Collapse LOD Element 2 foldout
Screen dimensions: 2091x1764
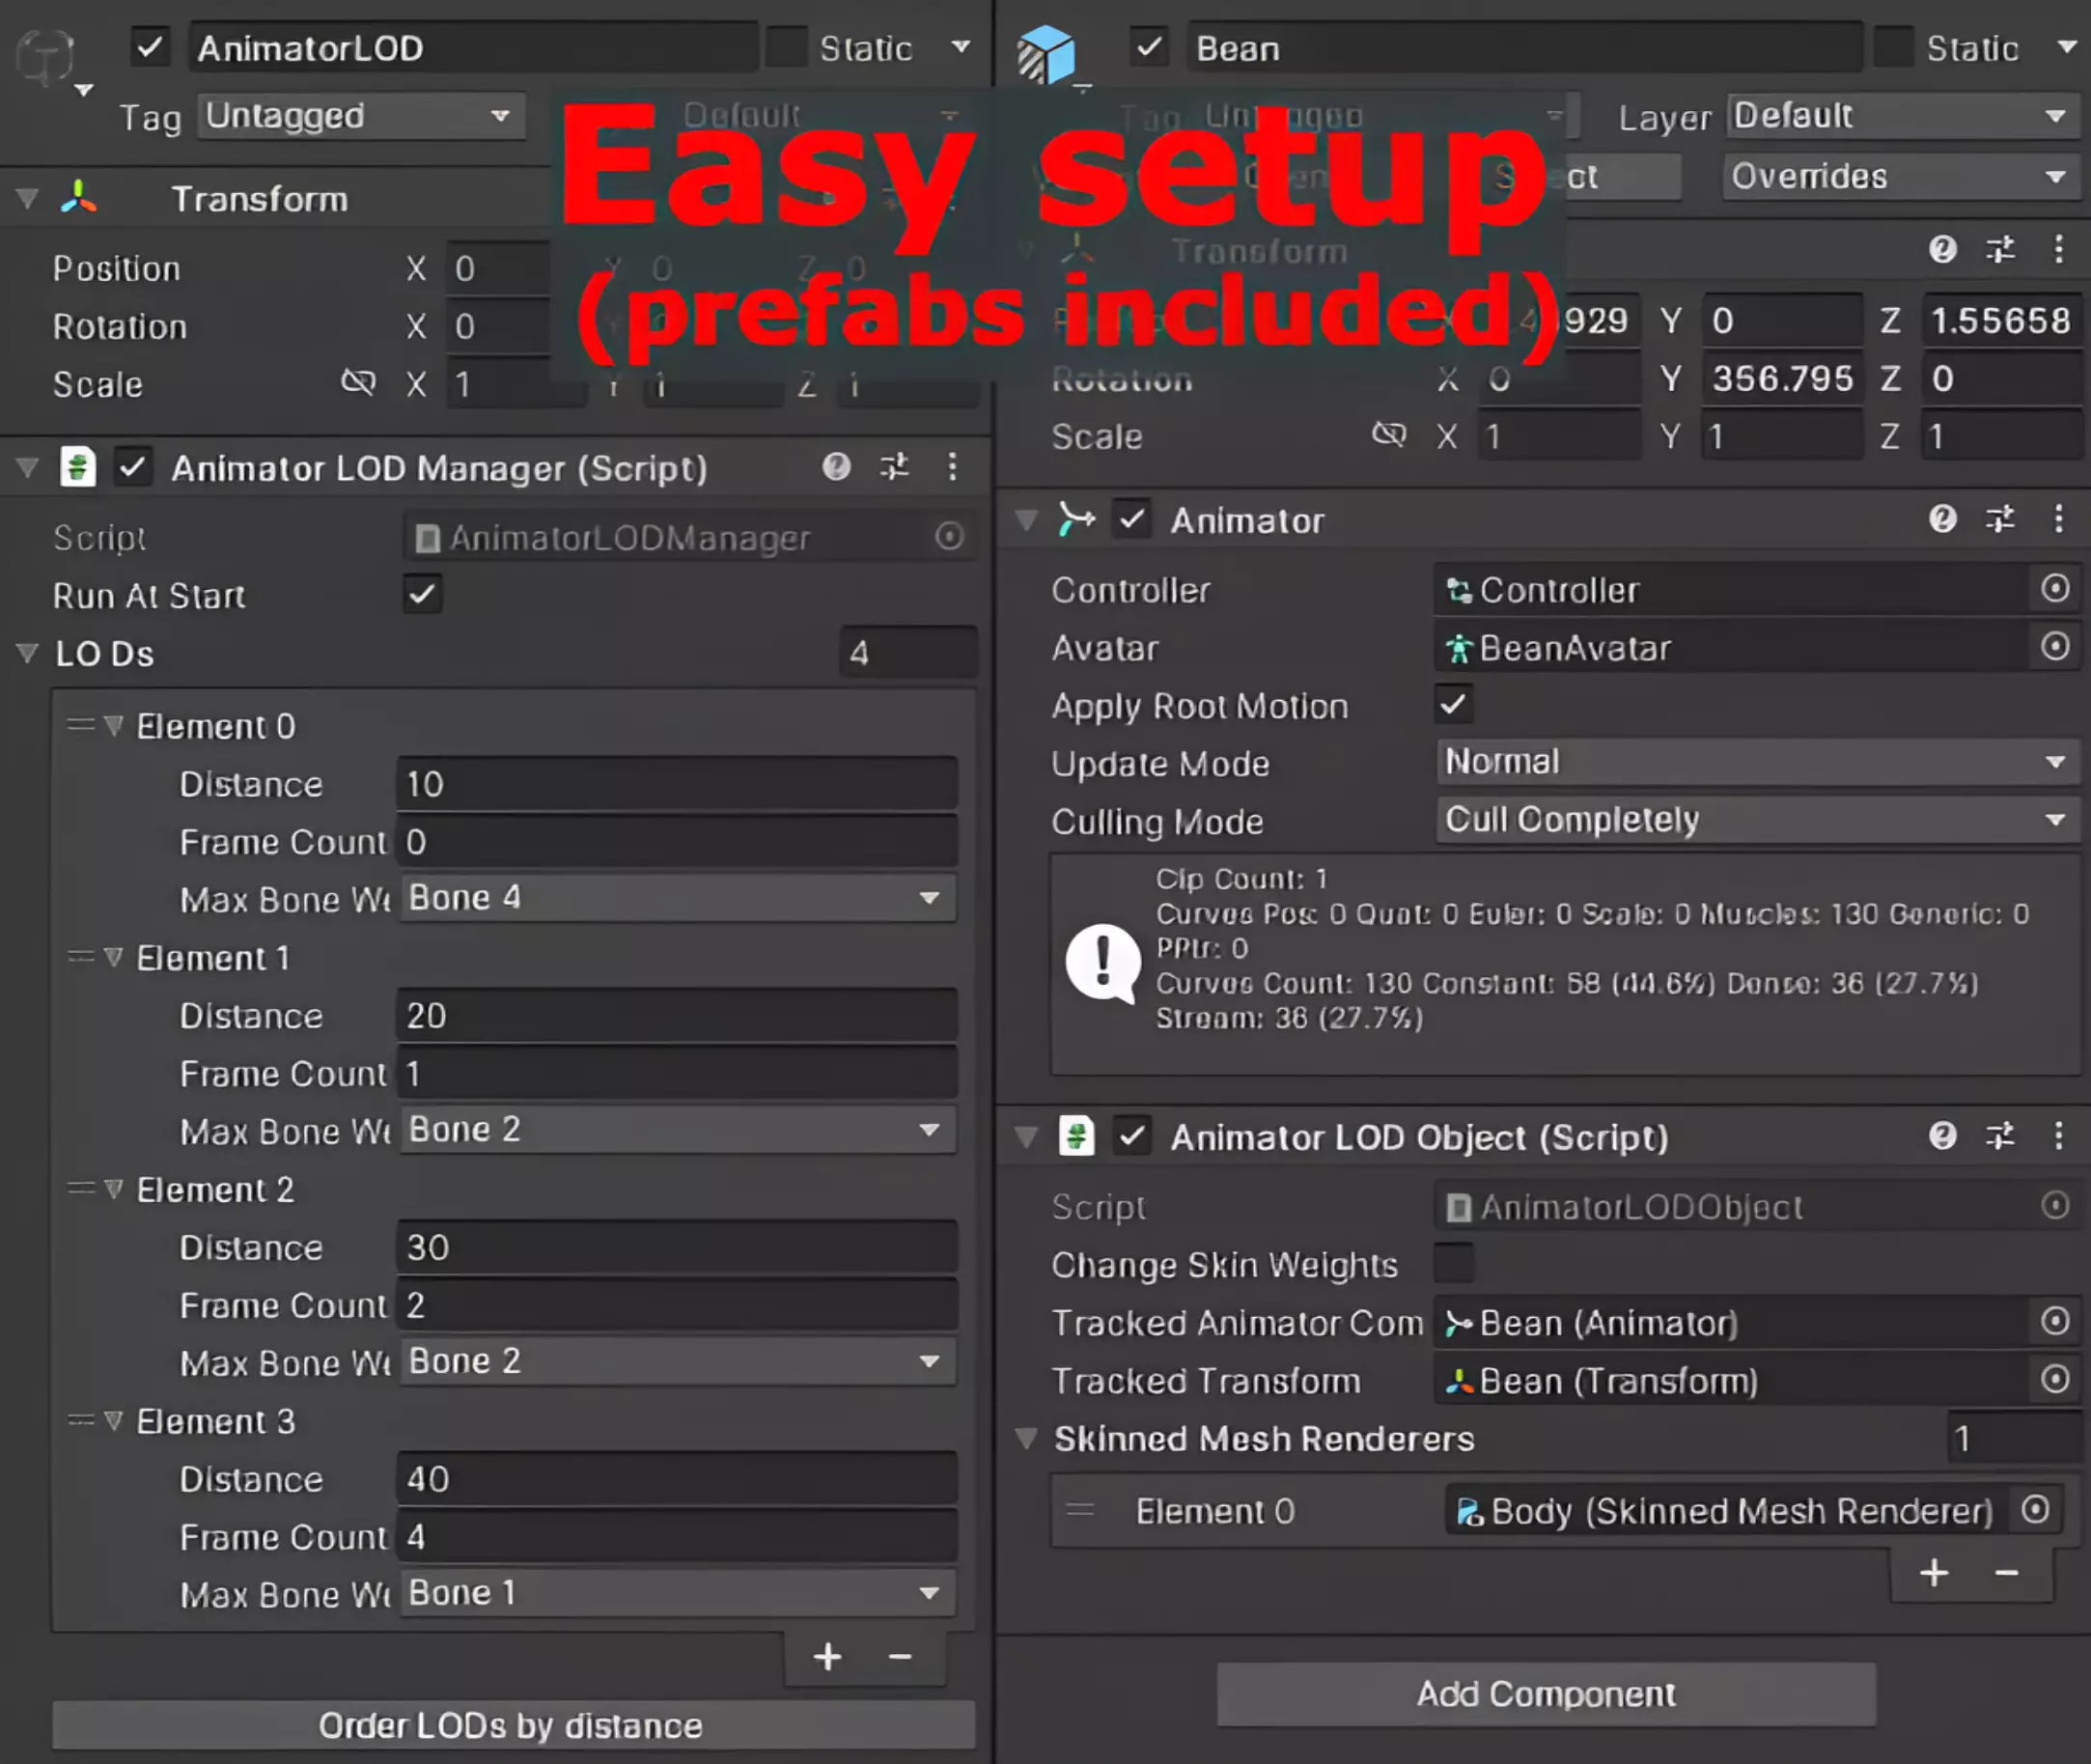coord(114,1189)
